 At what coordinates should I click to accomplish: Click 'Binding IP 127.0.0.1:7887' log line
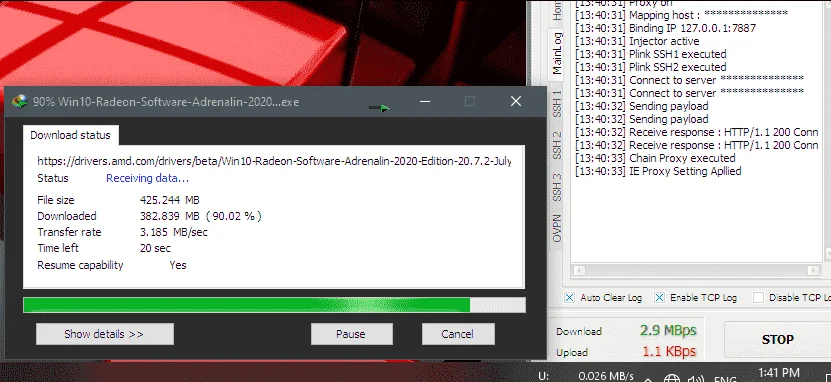point(666,28)
